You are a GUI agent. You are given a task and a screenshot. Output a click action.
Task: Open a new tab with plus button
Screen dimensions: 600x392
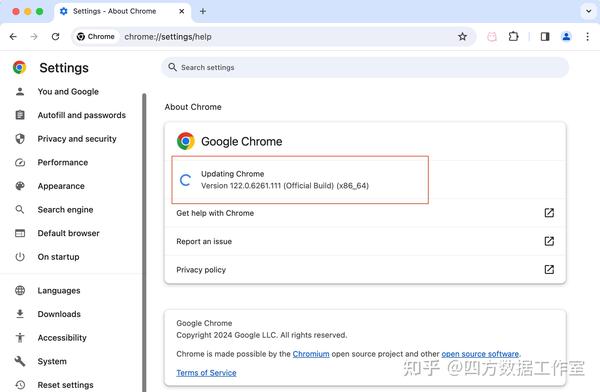pos(203,11)
